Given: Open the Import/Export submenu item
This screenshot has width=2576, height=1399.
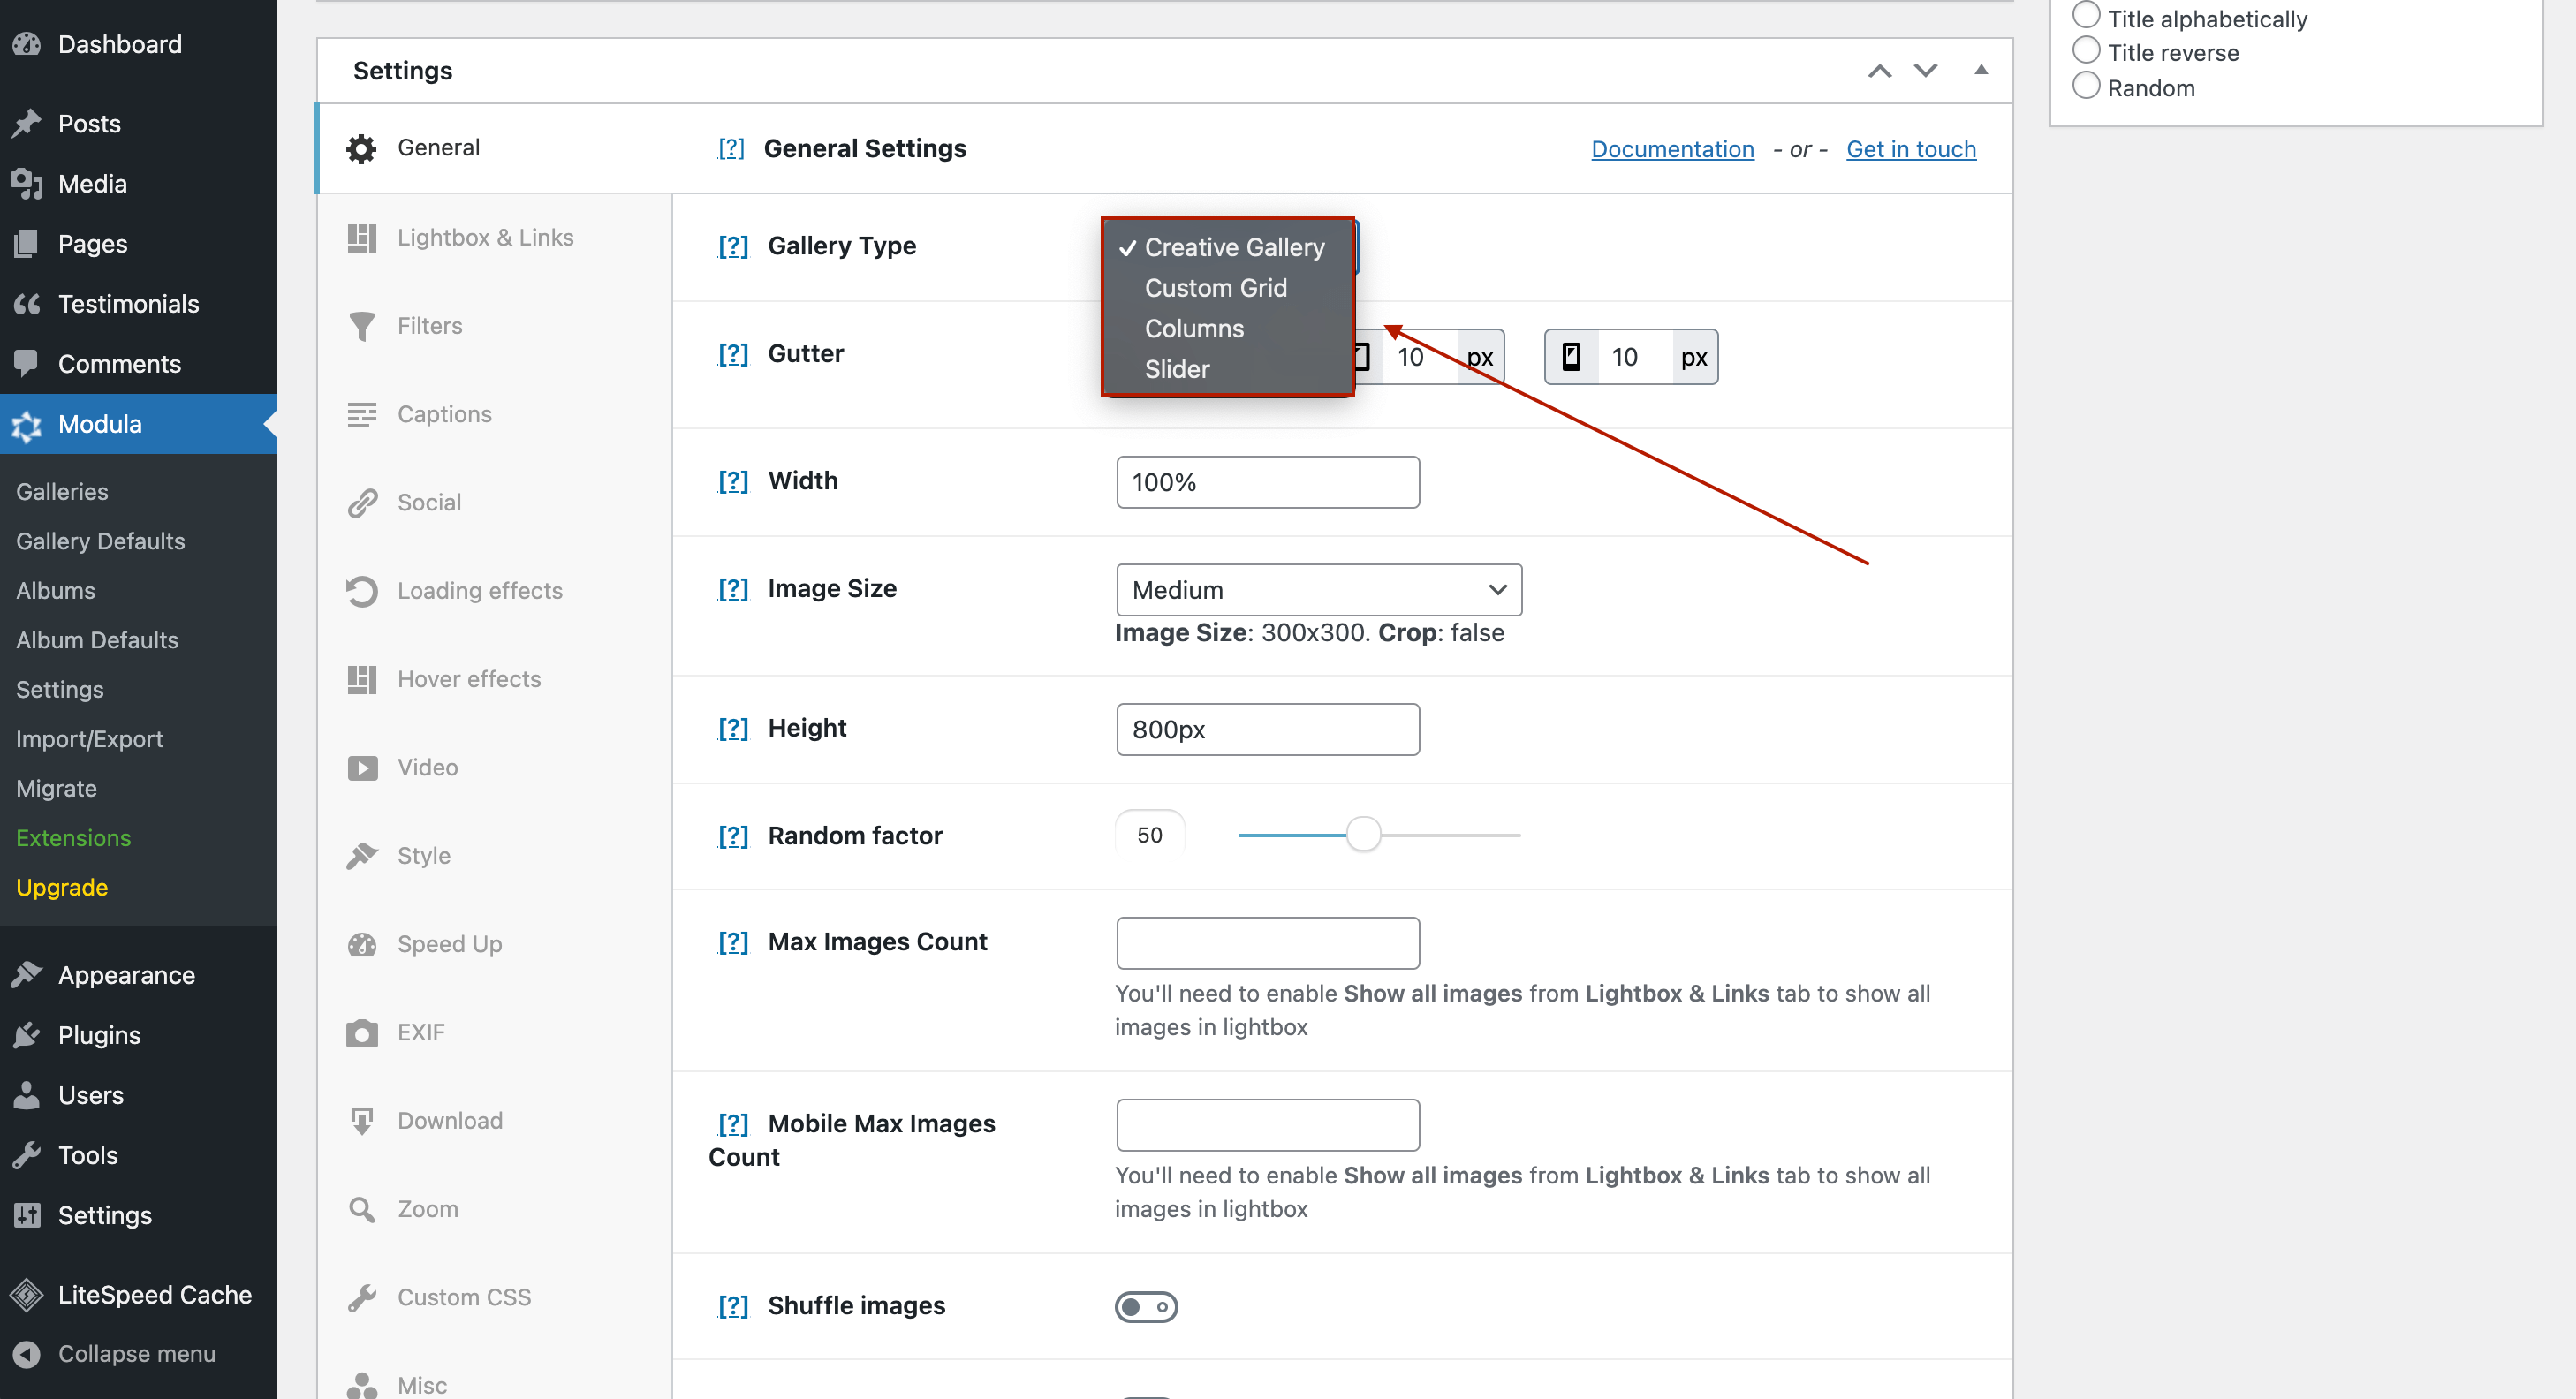Looking at the screenshot, I should 89,739.
